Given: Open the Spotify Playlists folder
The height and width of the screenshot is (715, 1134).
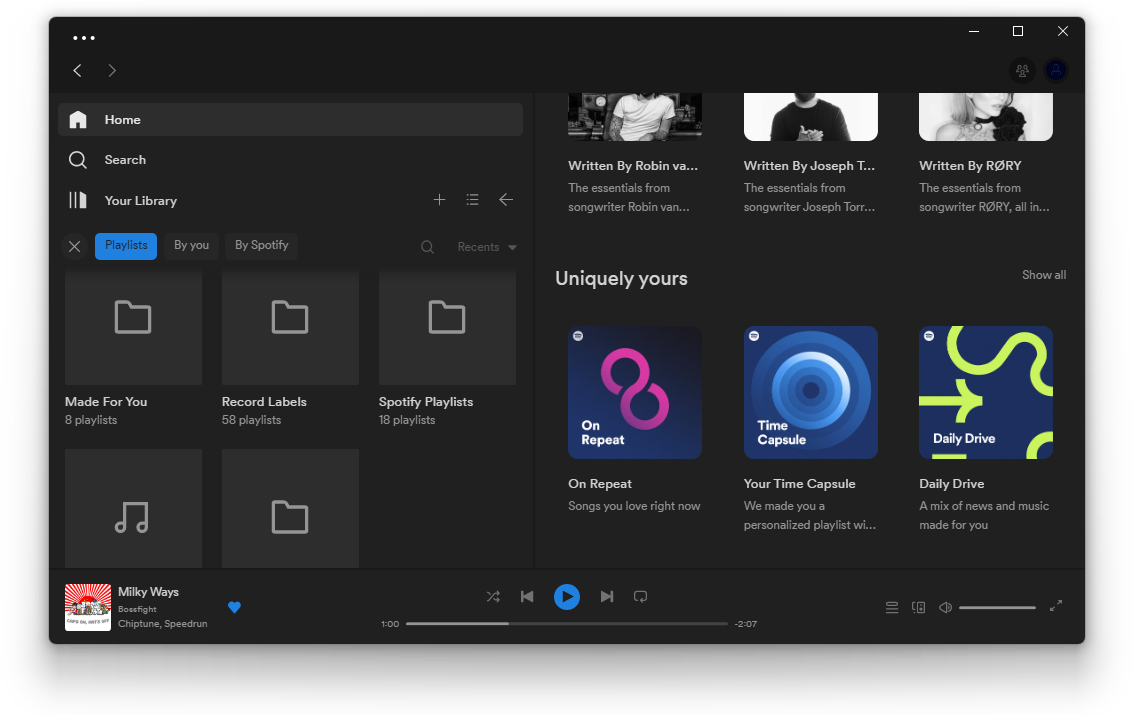Looking at the screenshot, I should tap(447, 327).
